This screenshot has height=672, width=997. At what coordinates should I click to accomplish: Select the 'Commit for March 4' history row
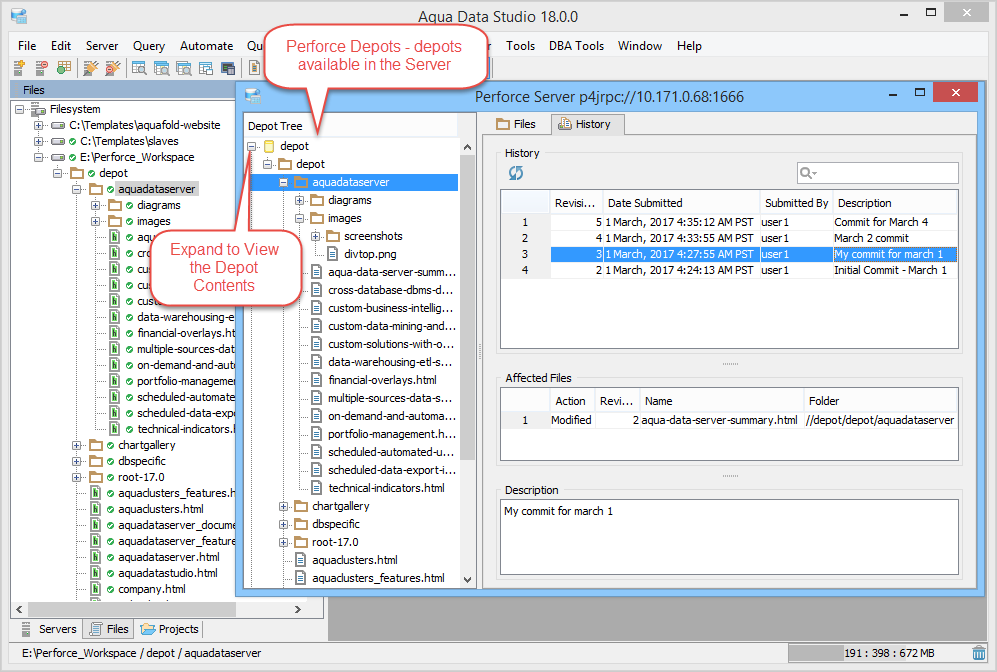pos(729,222)
